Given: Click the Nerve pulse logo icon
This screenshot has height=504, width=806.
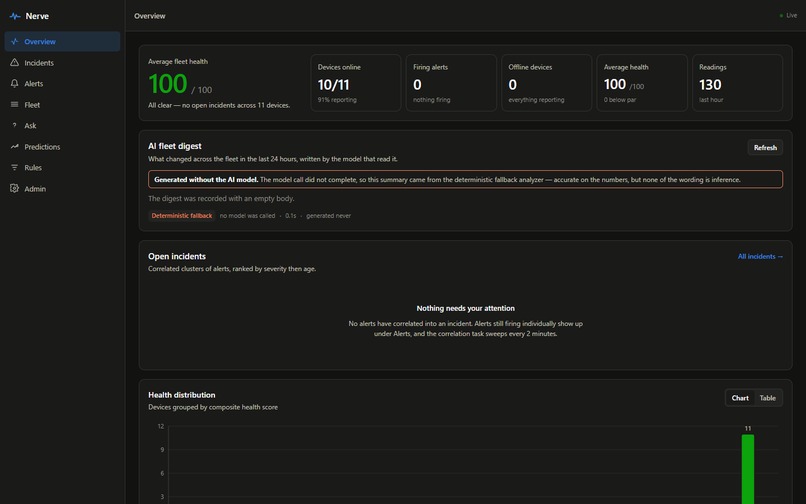Looking at the screenshot, I should pyautogui.click(x=15, y=16).
